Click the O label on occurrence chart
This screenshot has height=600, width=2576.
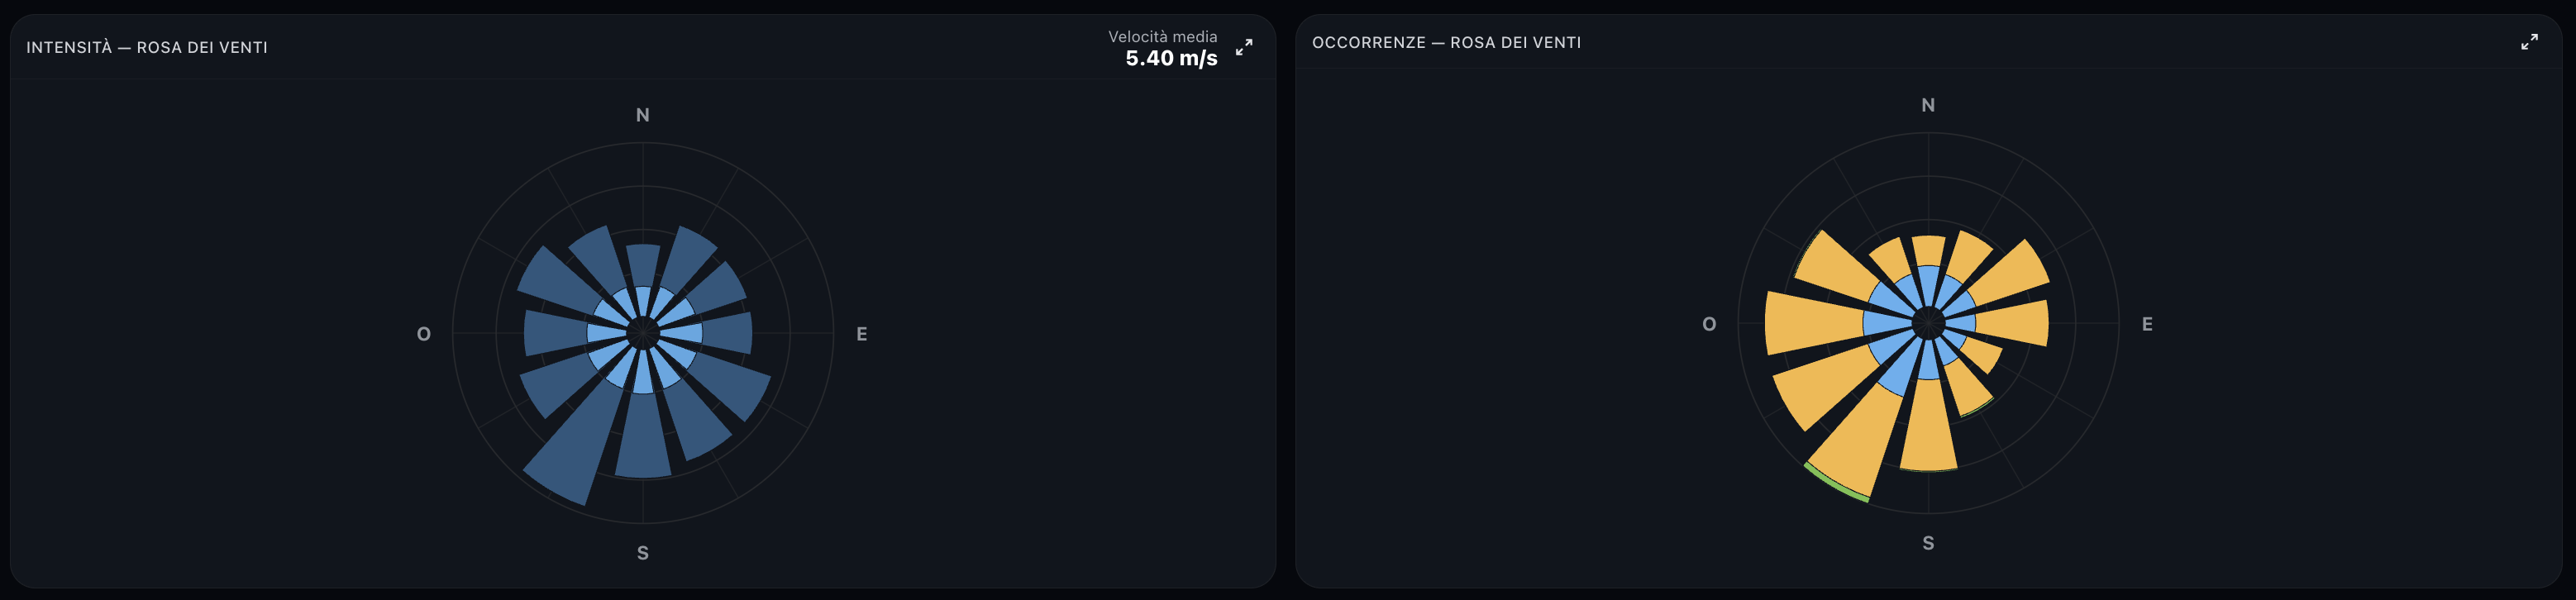tap(1709, 324)
